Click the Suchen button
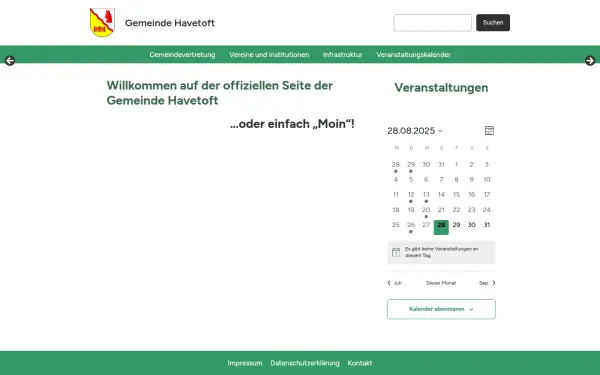This screenshot has height=375, width=600. (x=493, y=23)
